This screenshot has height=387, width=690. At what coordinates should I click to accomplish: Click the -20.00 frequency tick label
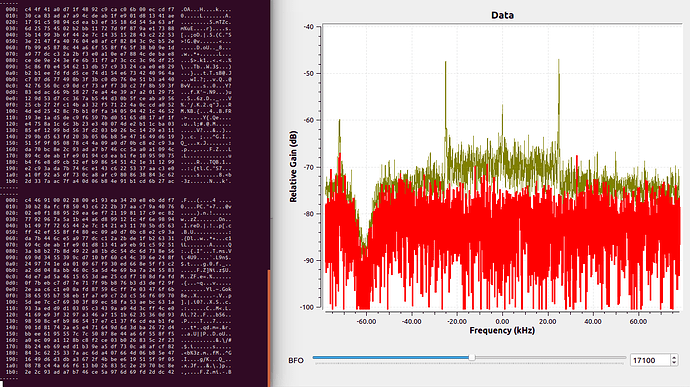coord(457,321)
